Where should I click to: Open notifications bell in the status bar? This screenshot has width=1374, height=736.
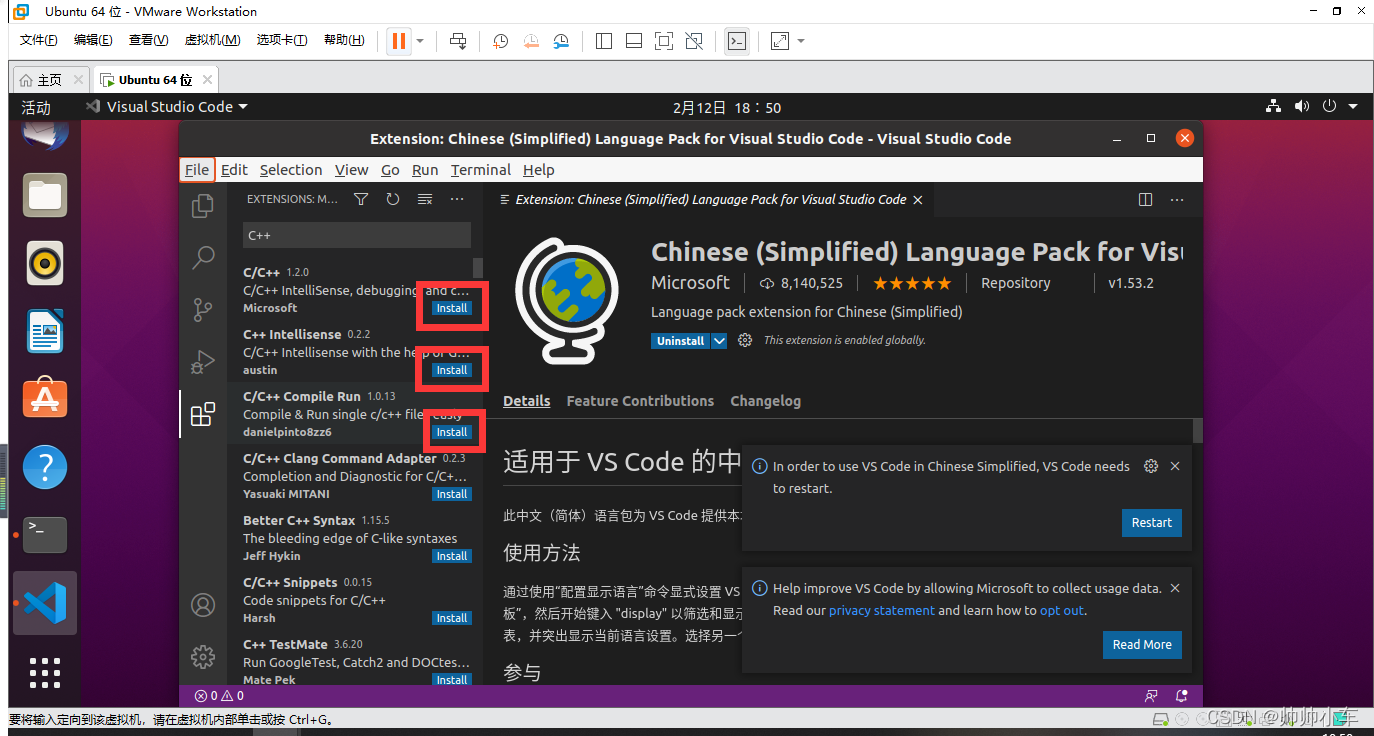[x=1182, y=695]
